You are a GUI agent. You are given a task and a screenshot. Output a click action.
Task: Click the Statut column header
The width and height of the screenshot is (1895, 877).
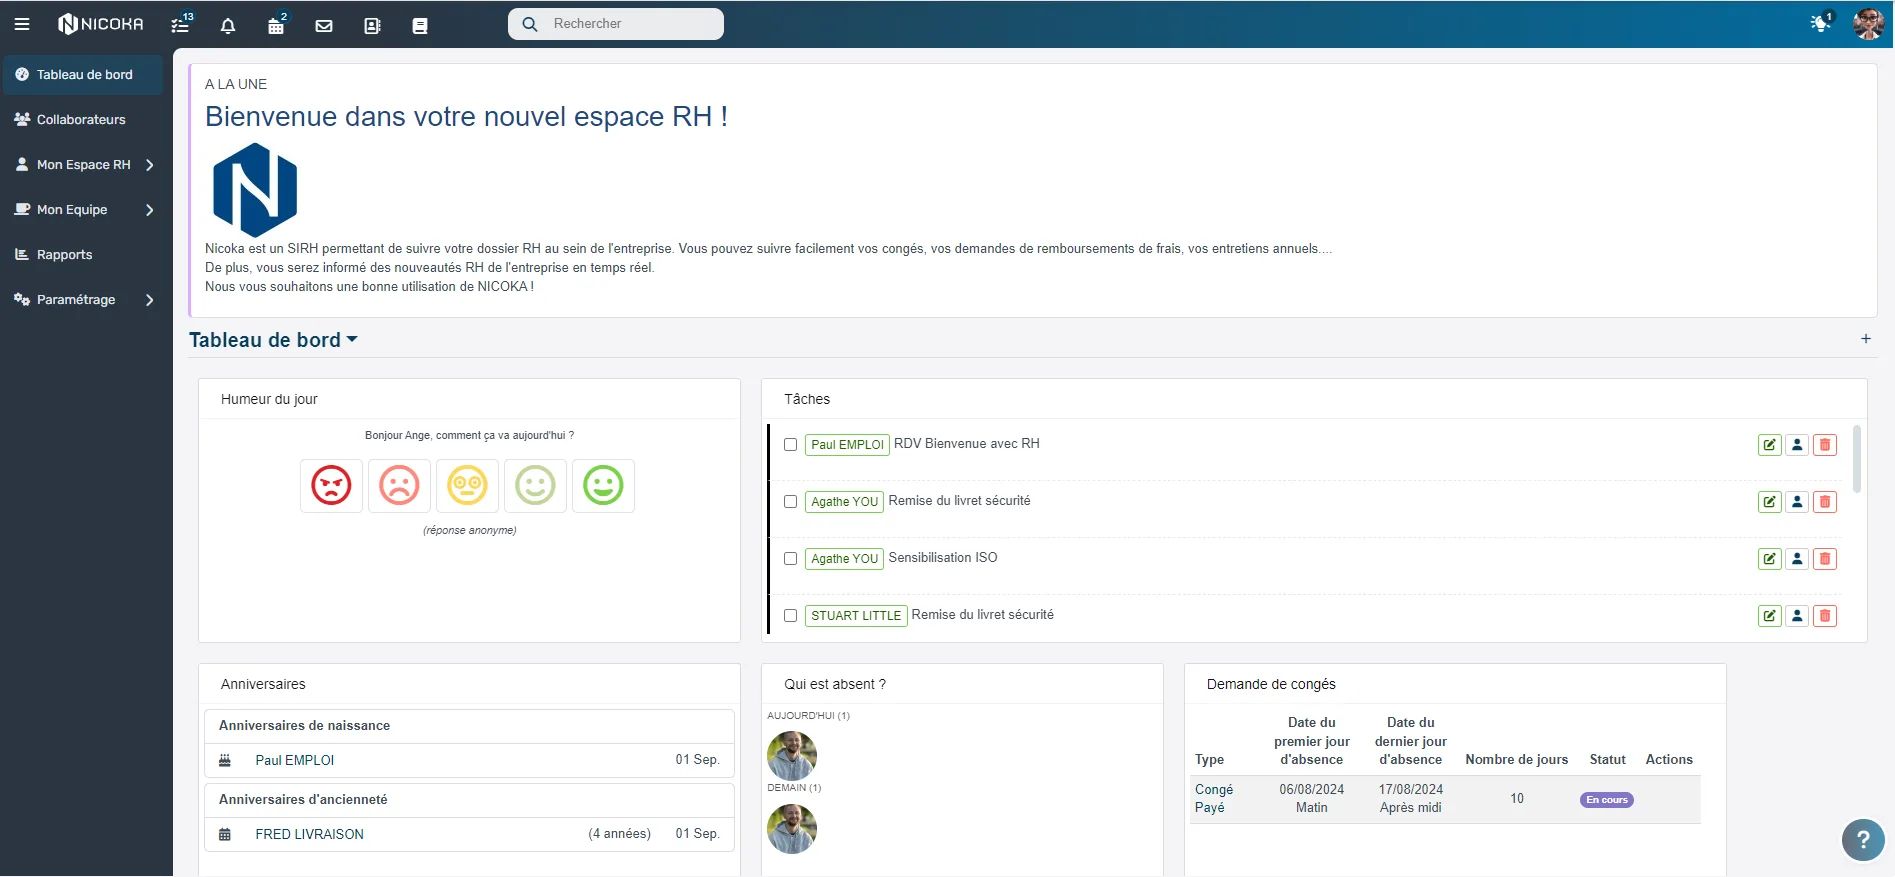click(x=1608, y=760)
